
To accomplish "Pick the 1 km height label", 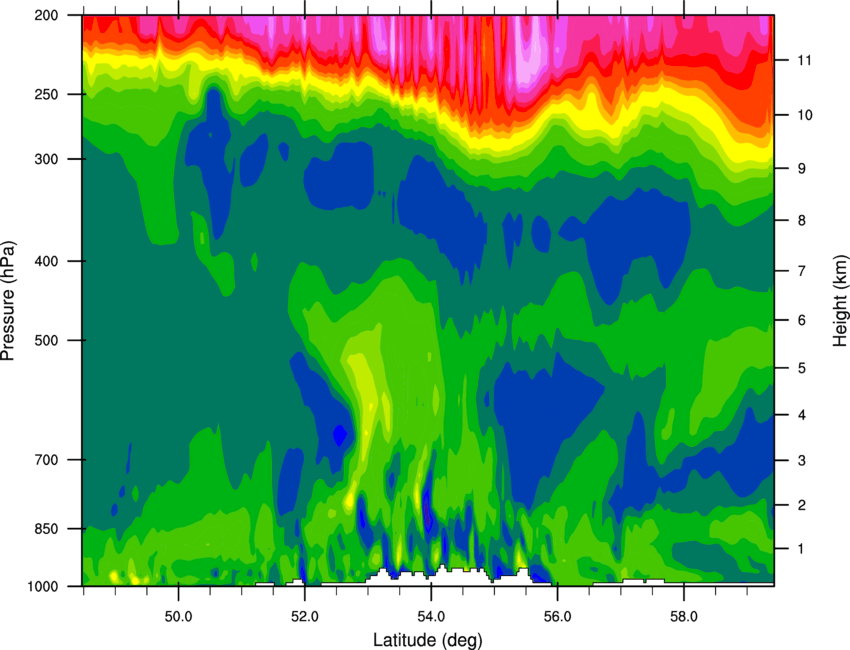I will (802, 549).
